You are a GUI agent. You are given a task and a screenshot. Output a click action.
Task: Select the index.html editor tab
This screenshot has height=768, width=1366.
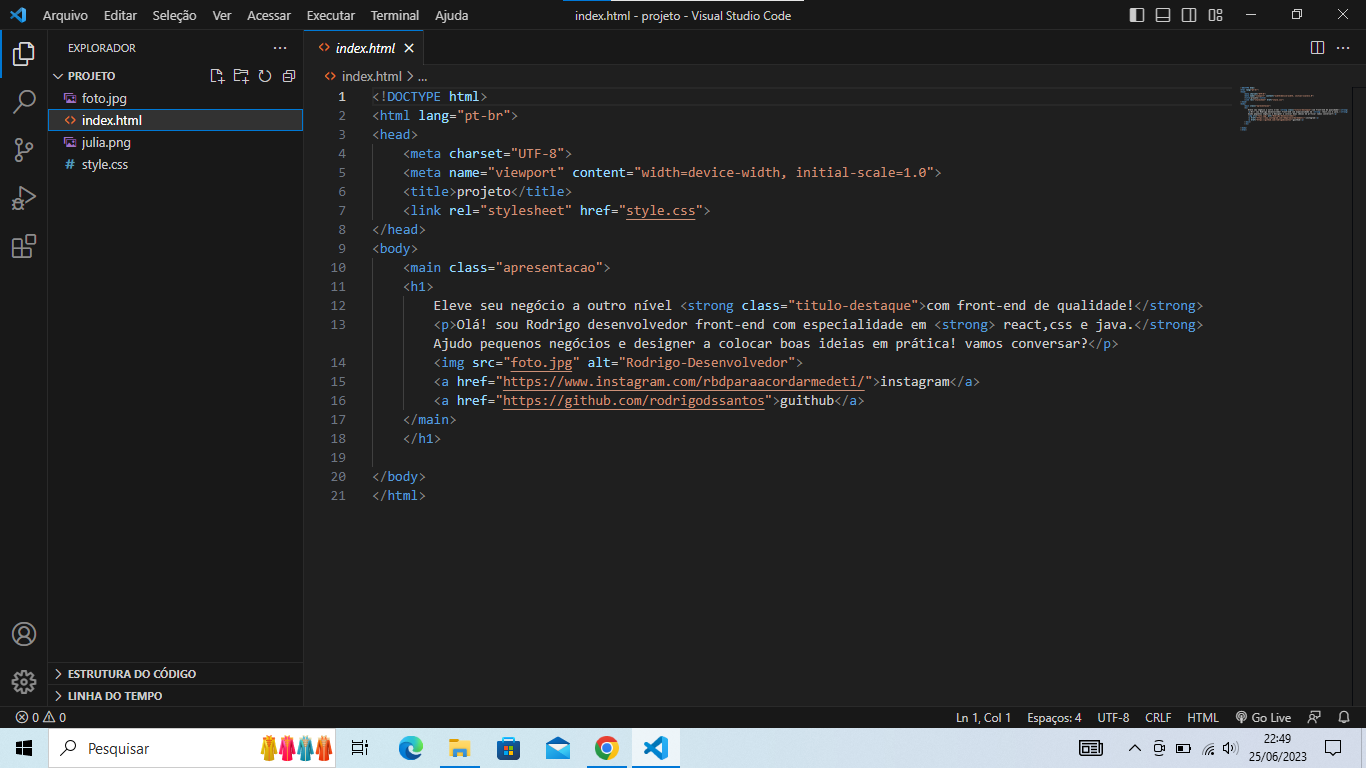click(365, 48)
